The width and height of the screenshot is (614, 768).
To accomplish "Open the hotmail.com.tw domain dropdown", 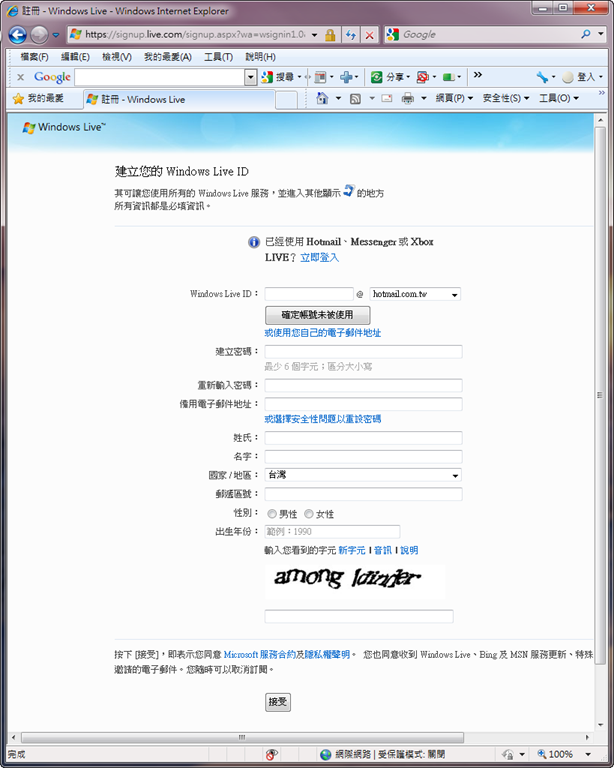I will 415,294.
